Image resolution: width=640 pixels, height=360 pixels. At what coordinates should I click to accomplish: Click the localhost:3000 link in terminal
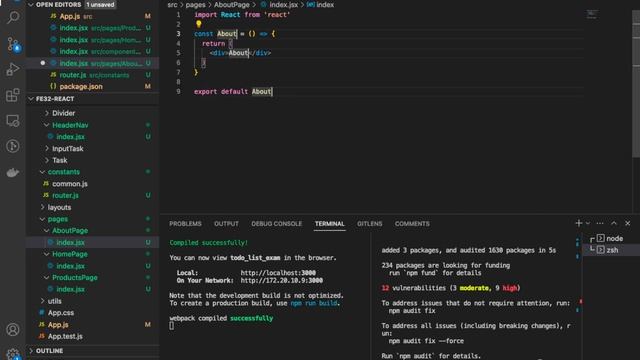(278, 273)
